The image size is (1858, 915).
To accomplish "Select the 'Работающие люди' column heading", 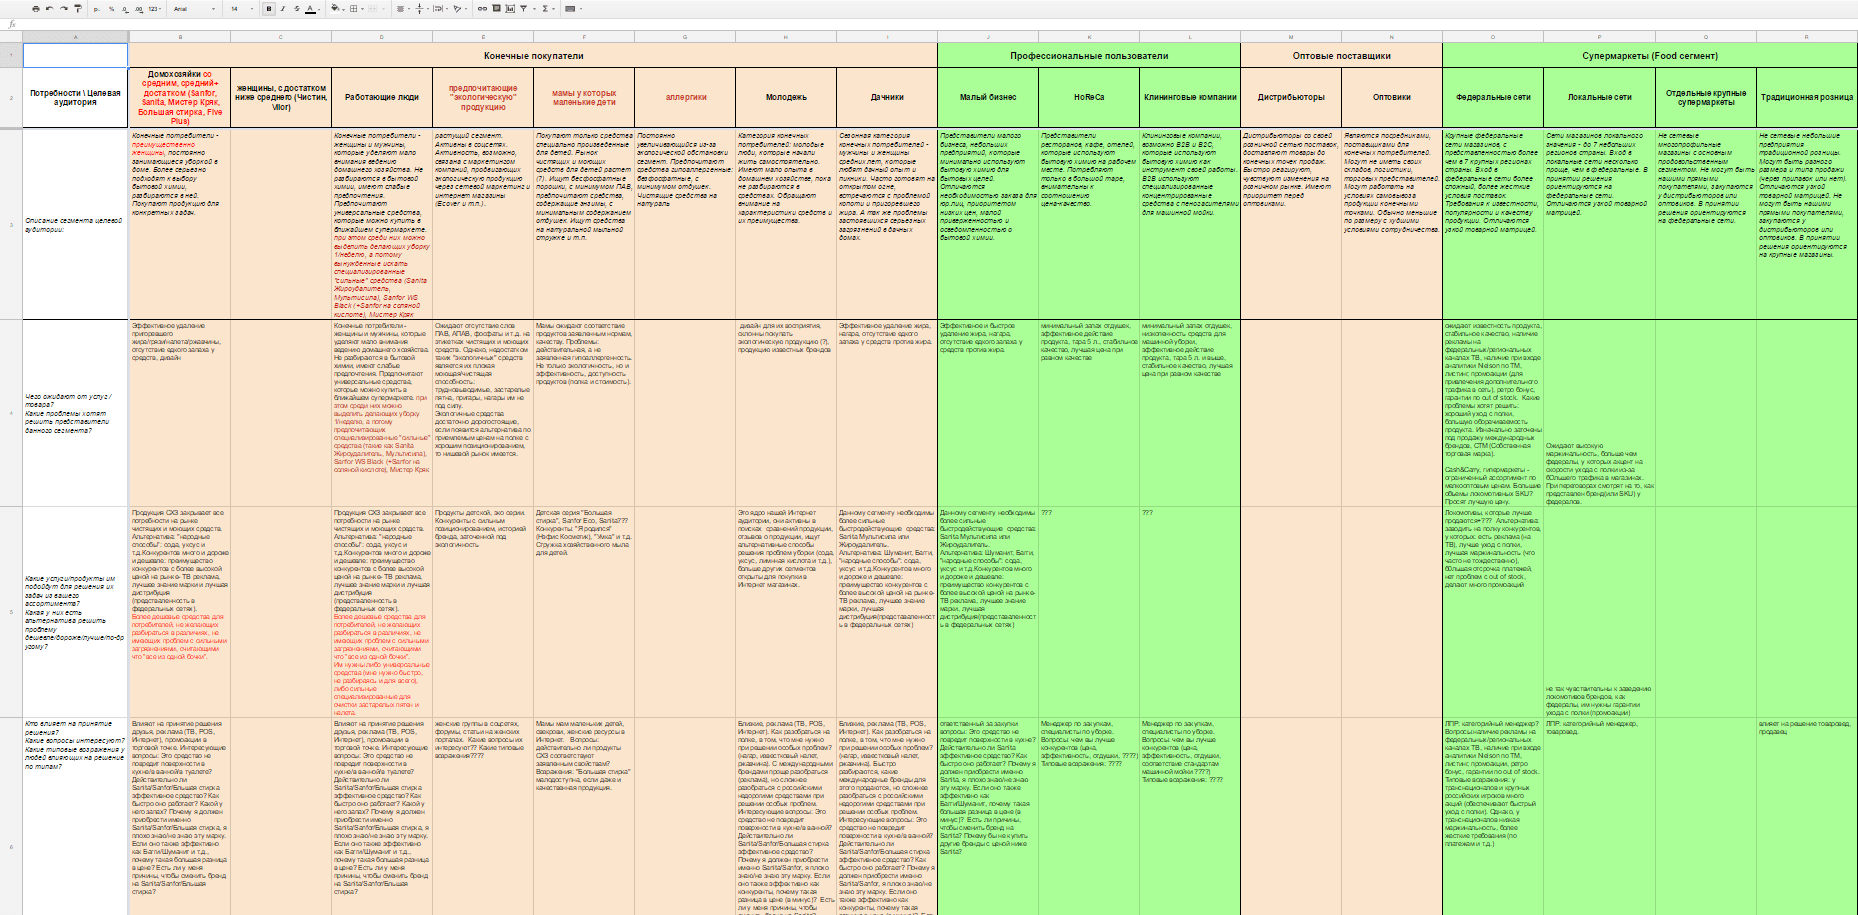I will click(382, 97).
